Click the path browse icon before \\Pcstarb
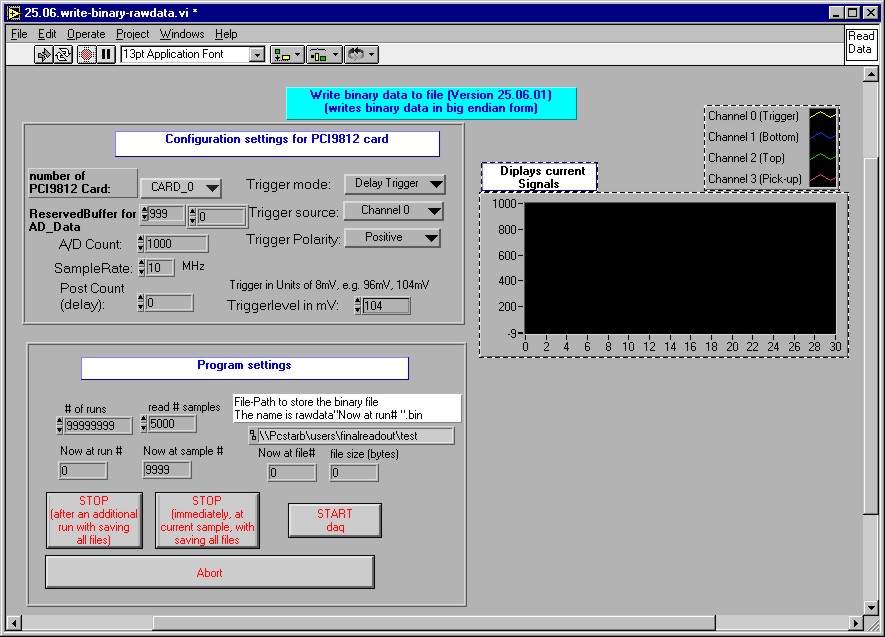The image size is (885, 637). tap(253, 436)
